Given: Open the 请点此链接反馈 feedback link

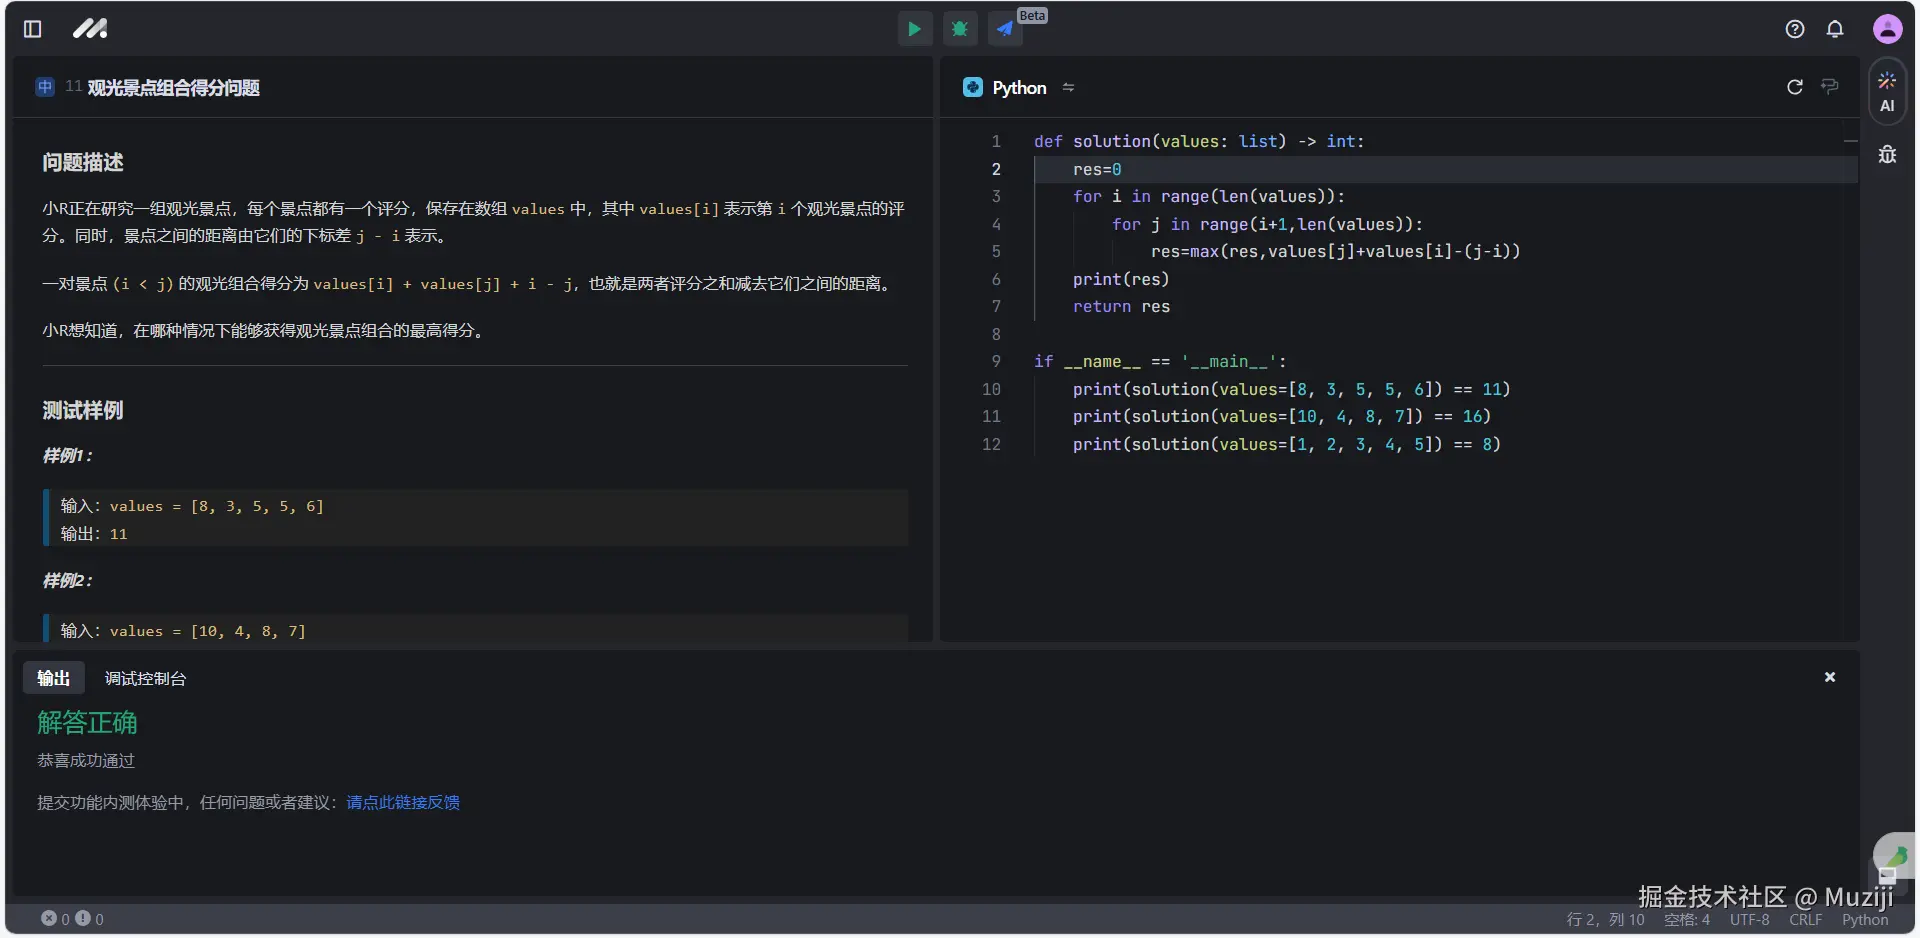Looking at the screenshot, I should click(x=403, y=802).
